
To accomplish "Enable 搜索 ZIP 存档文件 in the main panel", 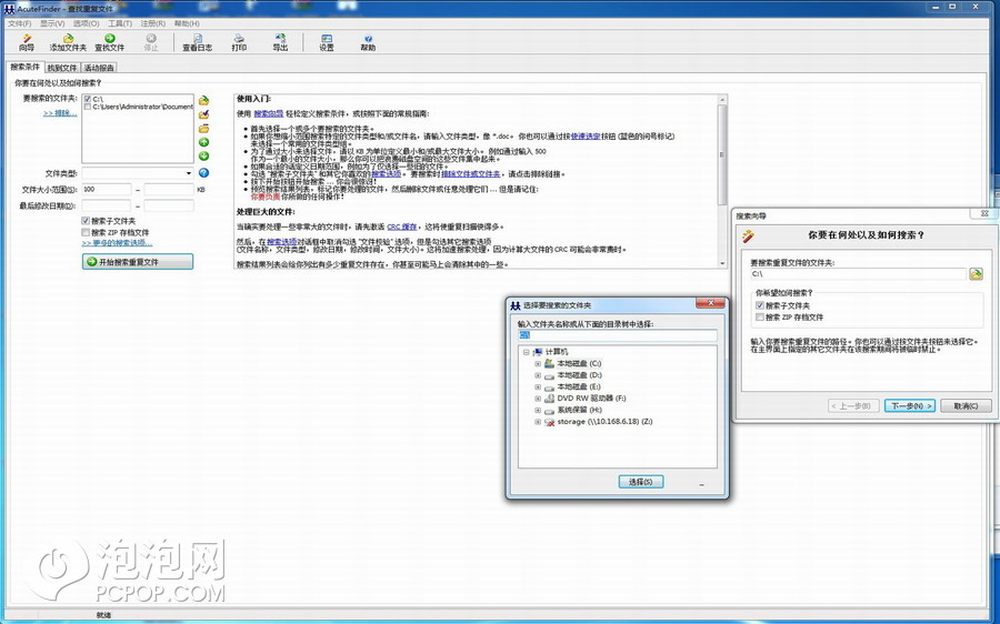I will [x=85, y=232].
